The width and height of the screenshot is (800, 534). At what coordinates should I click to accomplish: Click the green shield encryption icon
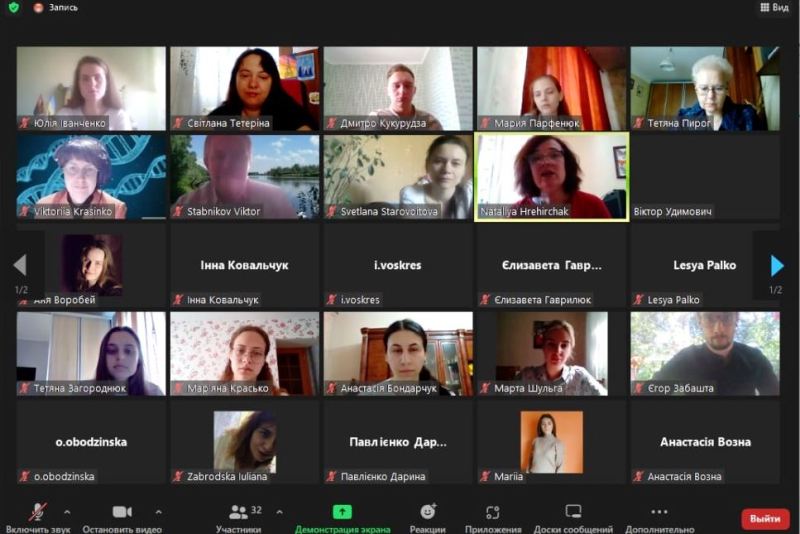tap(14, 7)
